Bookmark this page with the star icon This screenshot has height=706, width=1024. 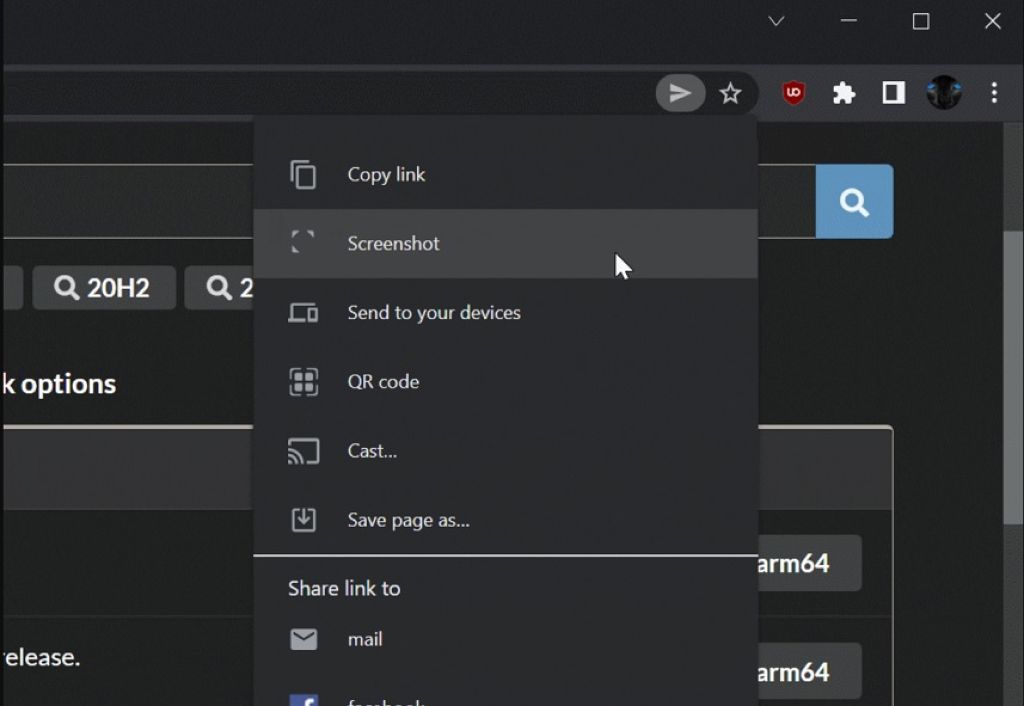click(731, 94)
